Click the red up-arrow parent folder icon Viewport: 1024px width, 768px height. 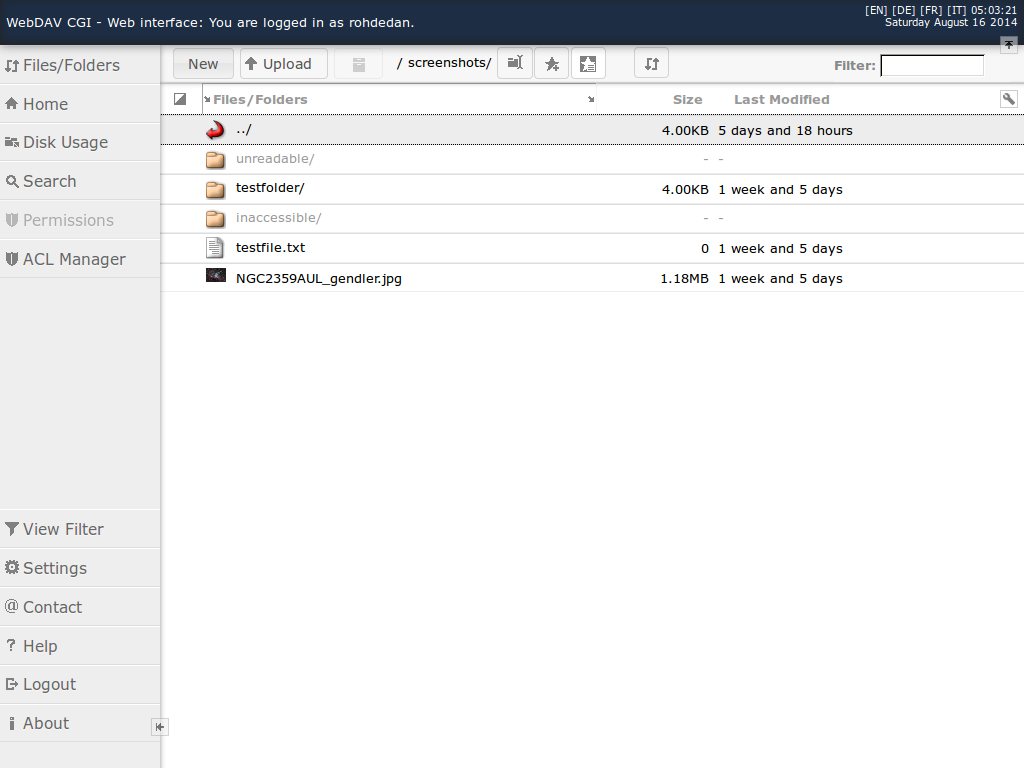point(215,130)
